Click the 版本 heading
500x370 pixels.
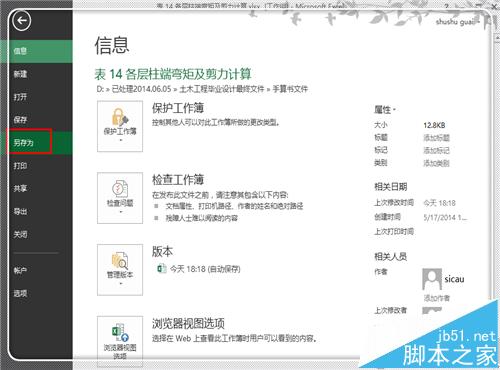(162, 251)
